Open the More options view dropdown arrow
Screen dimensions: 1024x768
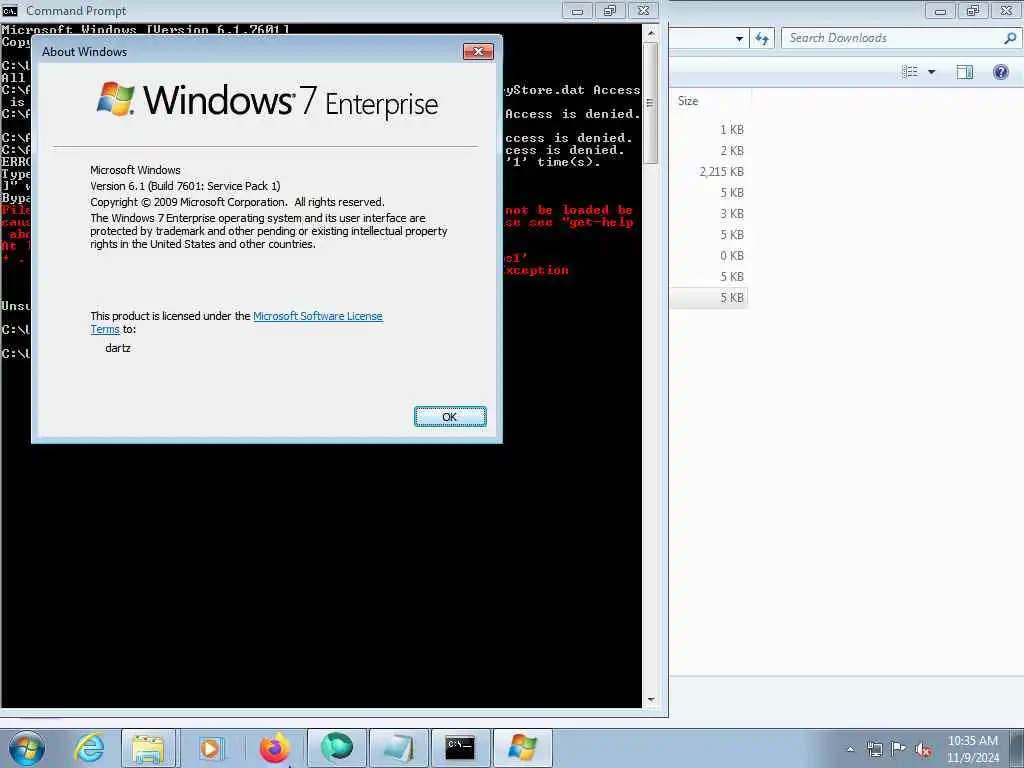pos(932,72)
